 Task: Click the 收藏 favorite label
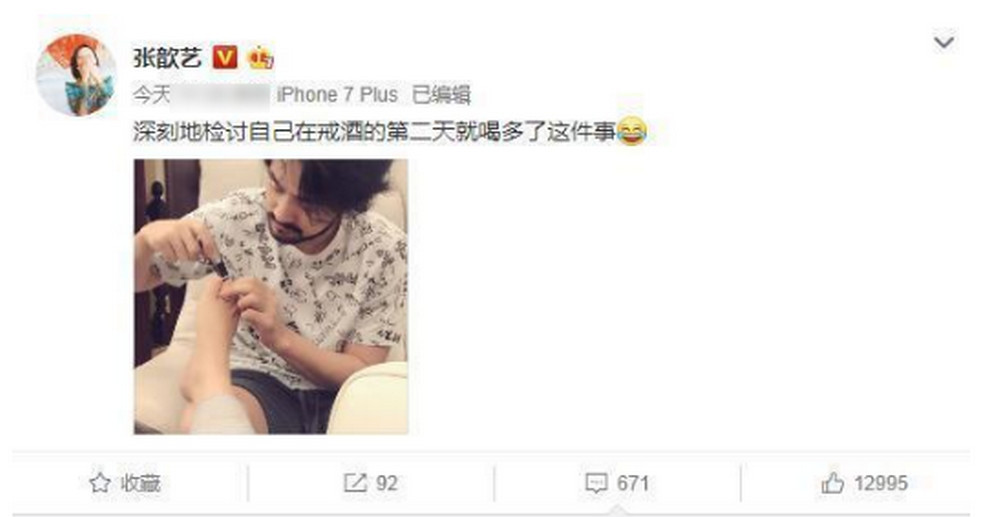tap(141, 483)
